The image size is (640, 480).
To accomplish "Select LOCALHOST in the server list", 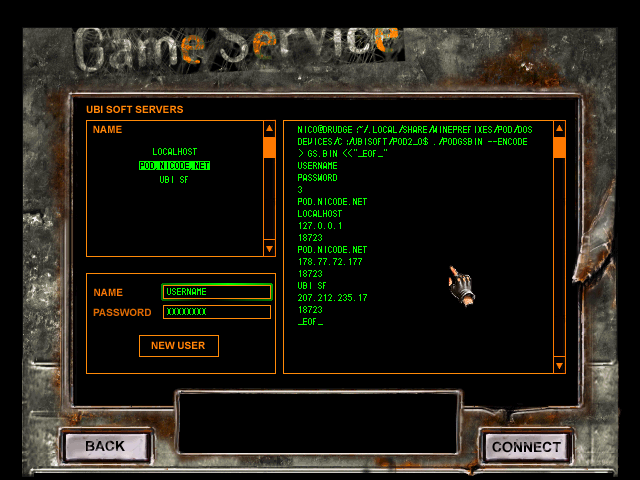I will [174, 152].
